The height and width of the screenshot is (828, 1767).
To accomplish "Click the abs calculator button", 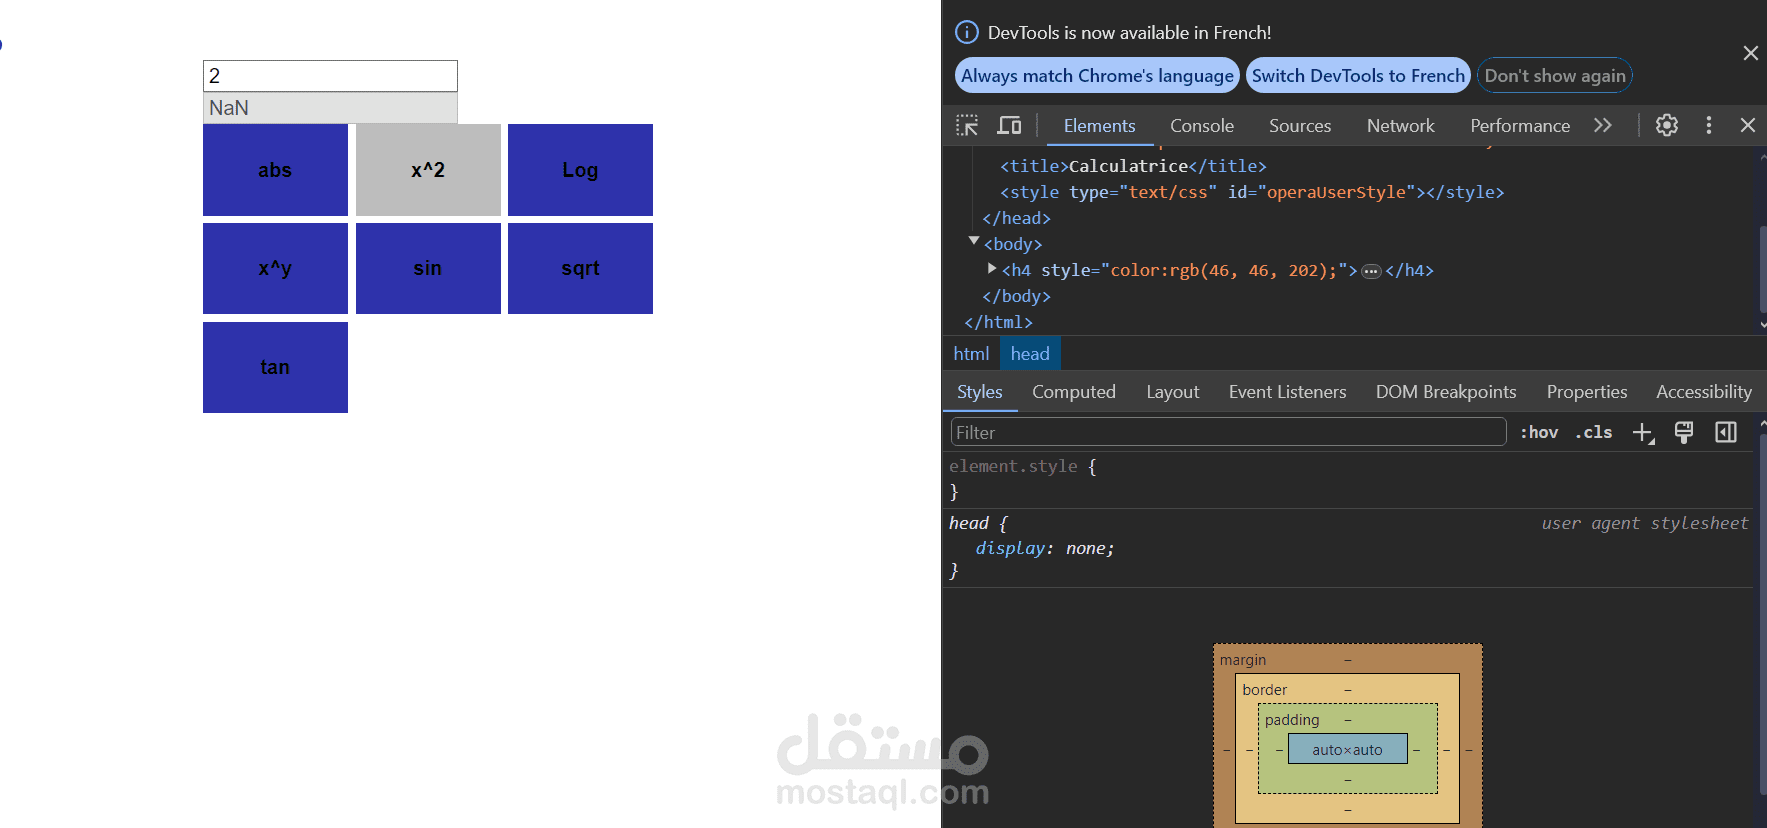I will tap(275, 170).
